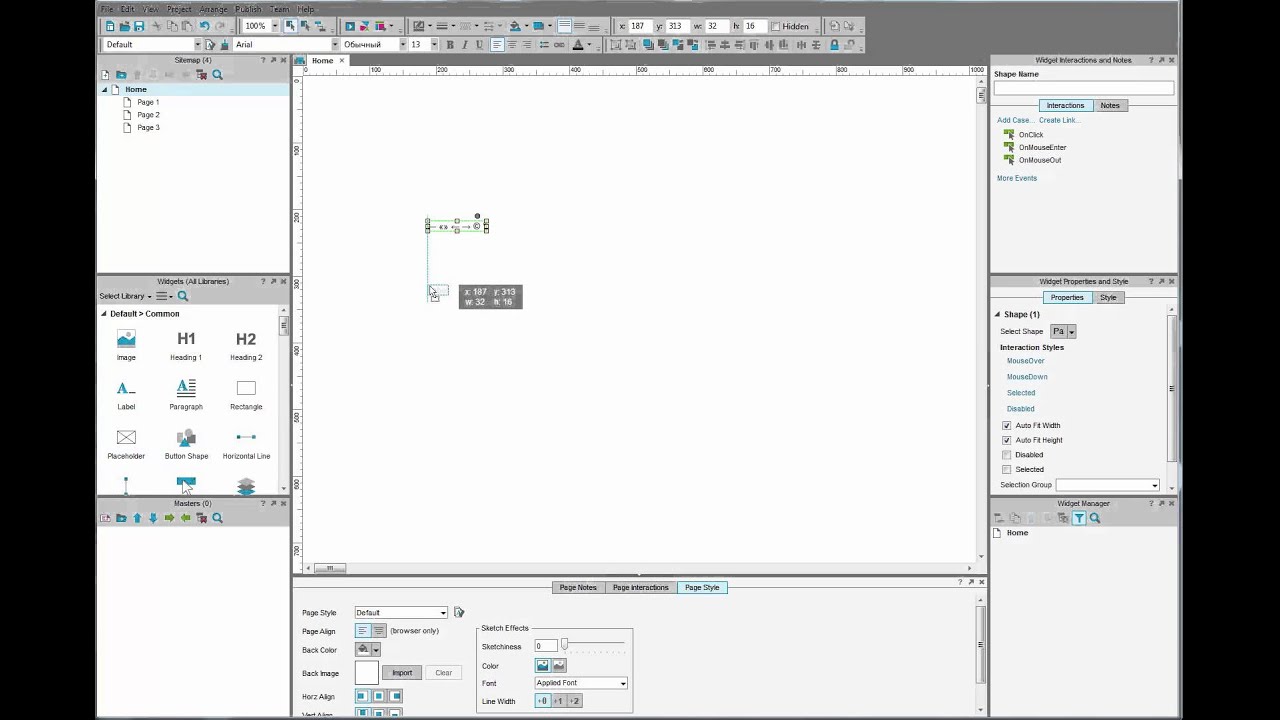Select the Rectangle widget
Image resolution: width=1280 pixels, height=720 pixels.
click(x=246, y=395)
